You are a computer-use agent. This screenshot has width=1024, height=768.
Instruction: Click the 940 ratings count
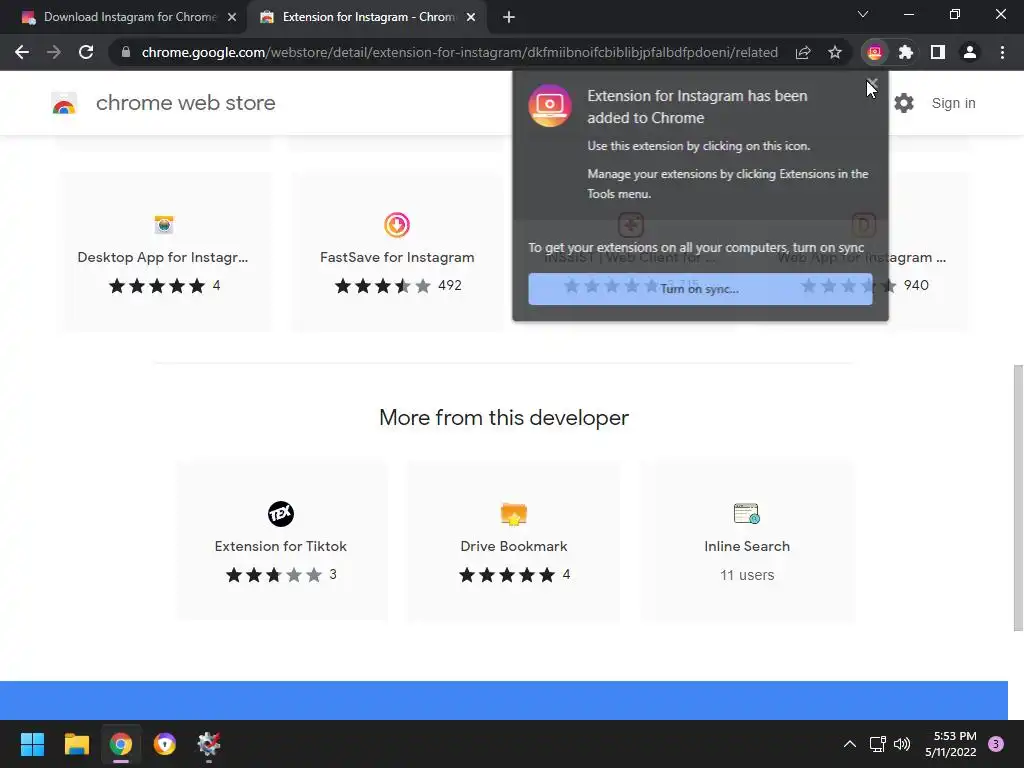pyautogui.click(x=916, y=285)
